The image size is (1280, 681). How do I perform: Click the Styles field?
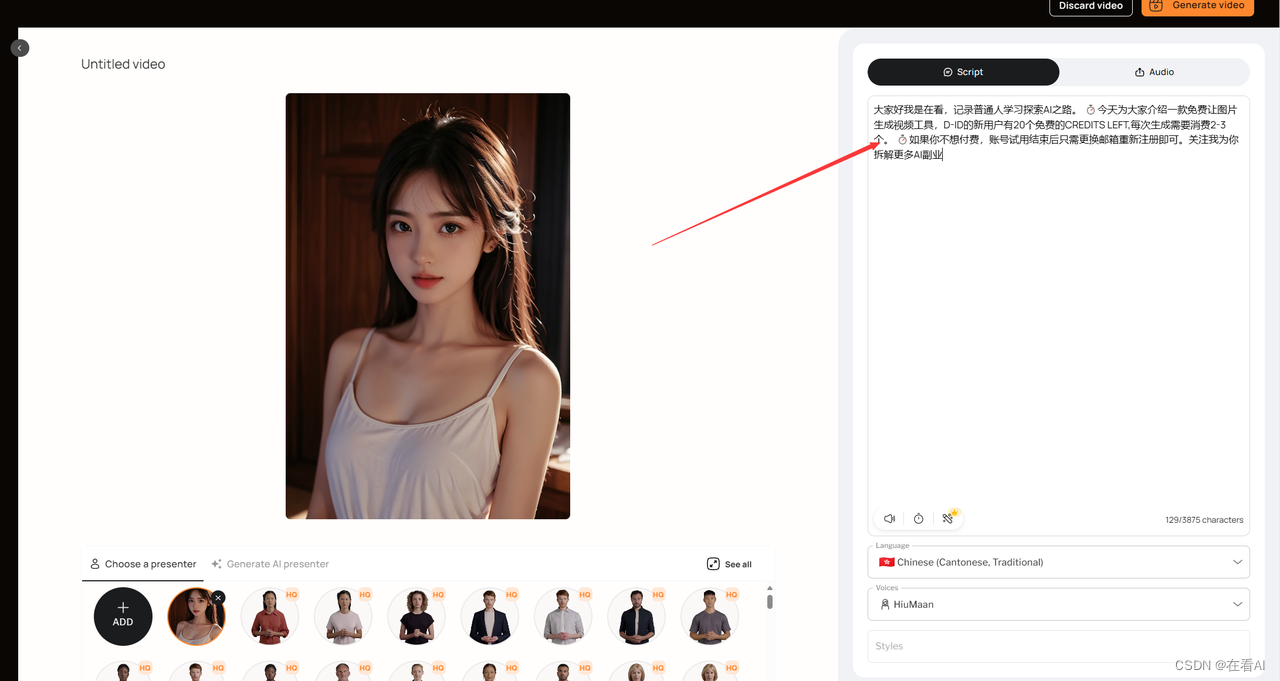click(x=1058, y=646)
